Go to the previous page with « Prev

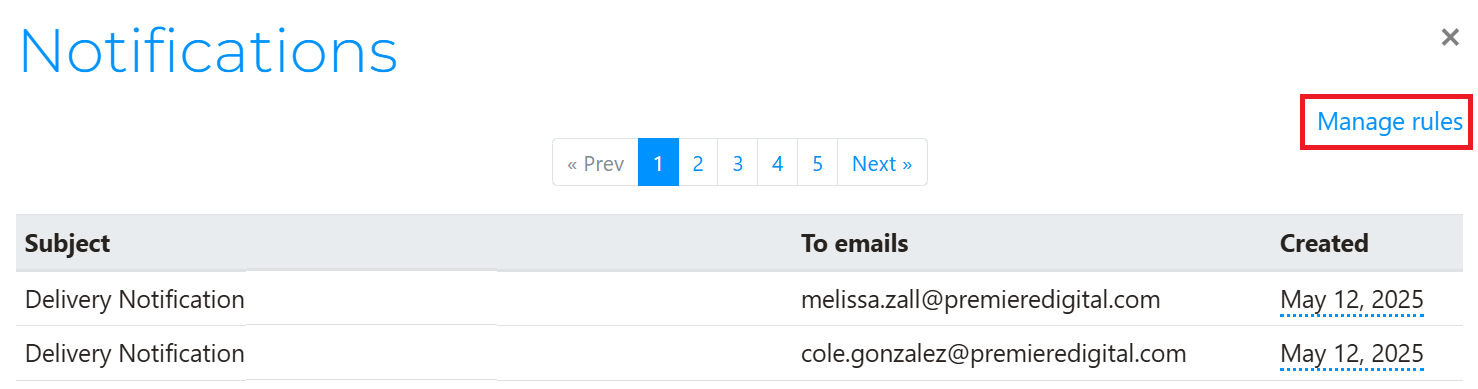click(x=596, y=163)
